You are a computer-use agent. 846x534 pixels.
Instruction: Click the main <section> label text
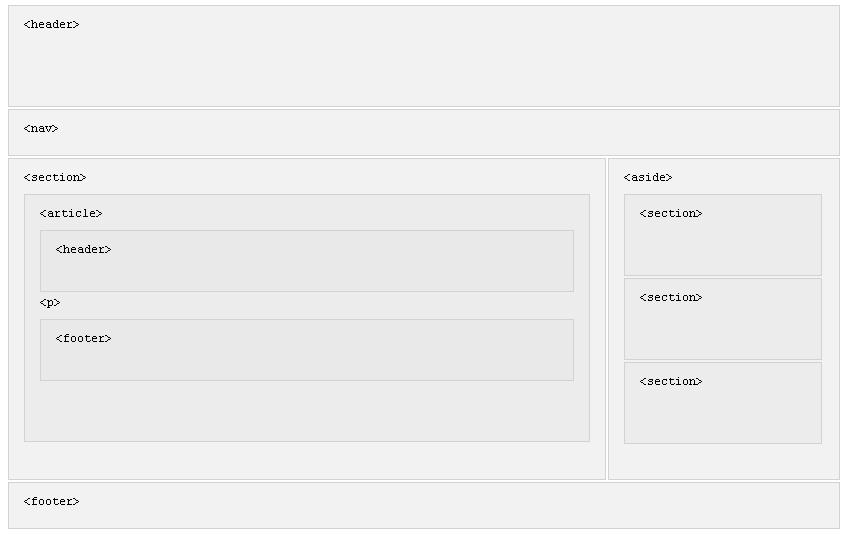coord(54,177)
